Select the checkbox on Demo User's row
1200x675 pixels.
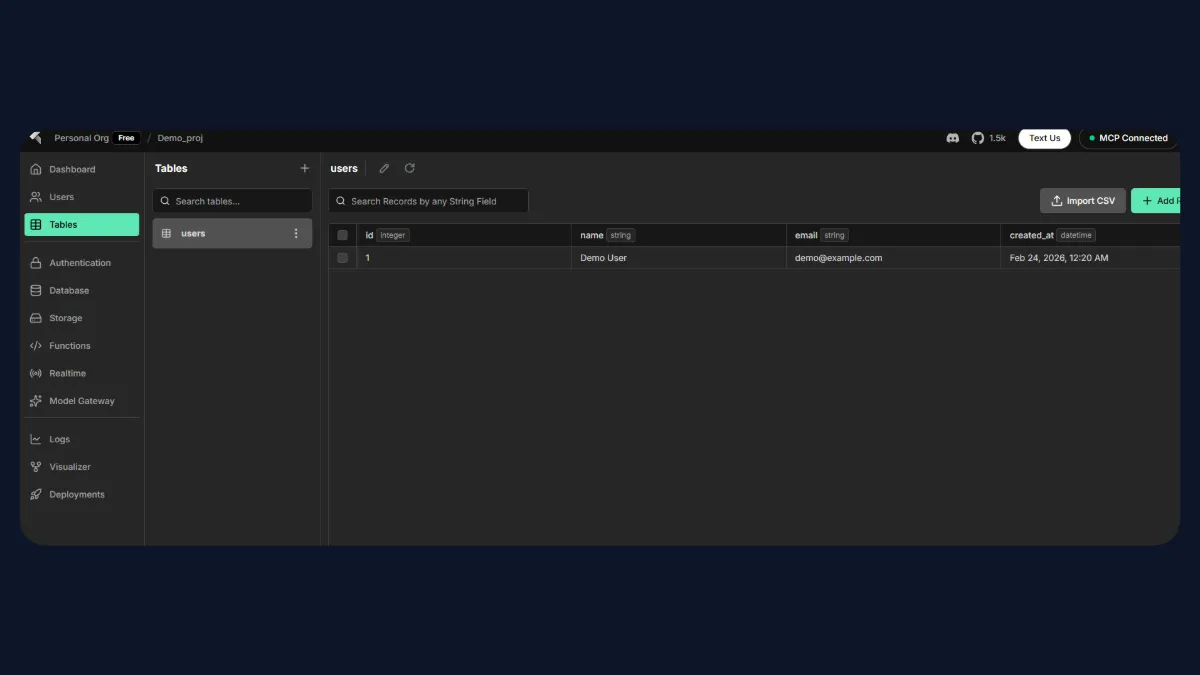(x=342, y=257)
